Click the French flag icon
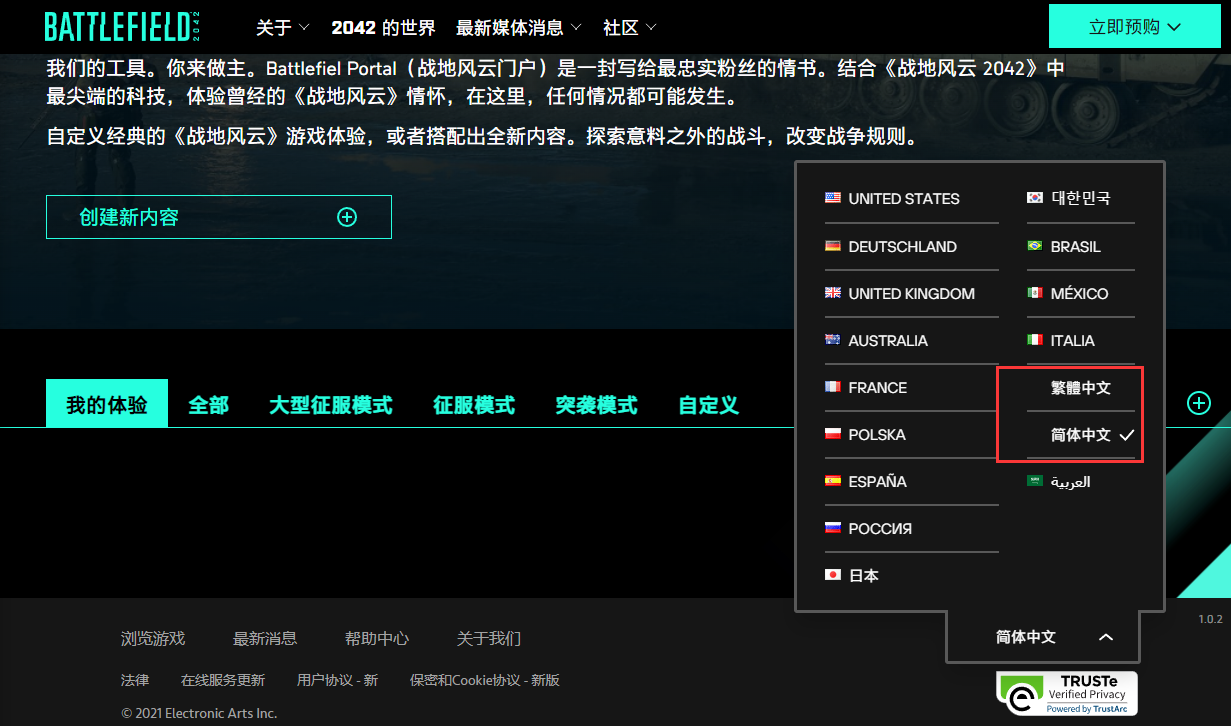The width and height of the screenshot is (1231, 726). 833,387
